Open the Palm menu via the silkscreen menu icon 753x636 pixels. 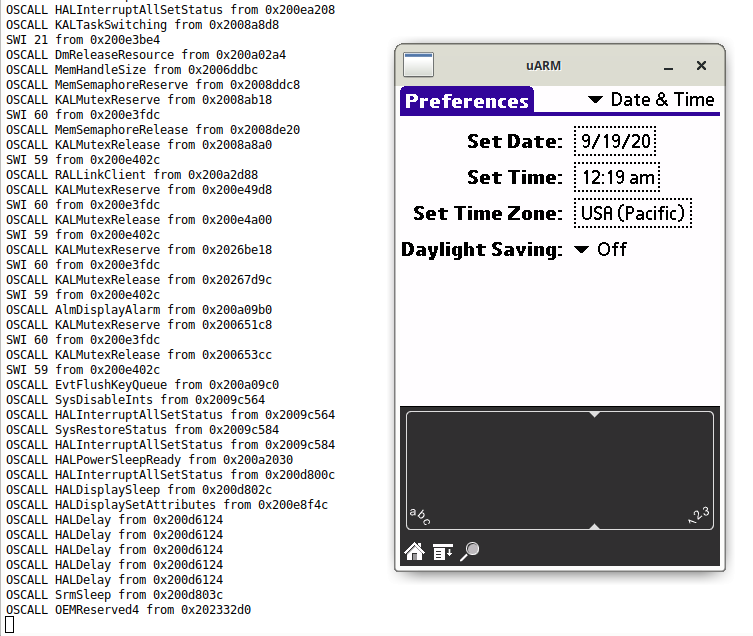[x=442, y=551]
